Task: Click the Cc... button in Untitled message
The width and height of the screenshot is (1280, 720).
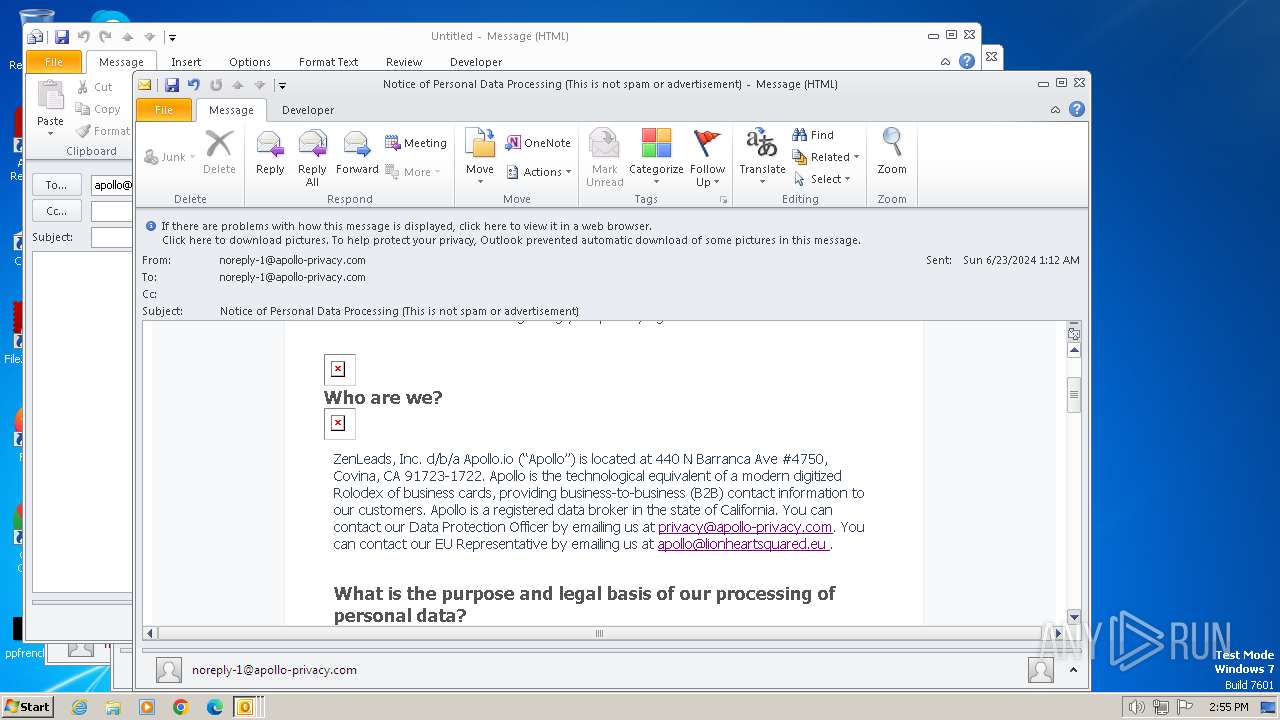Action: pos(56,211)
